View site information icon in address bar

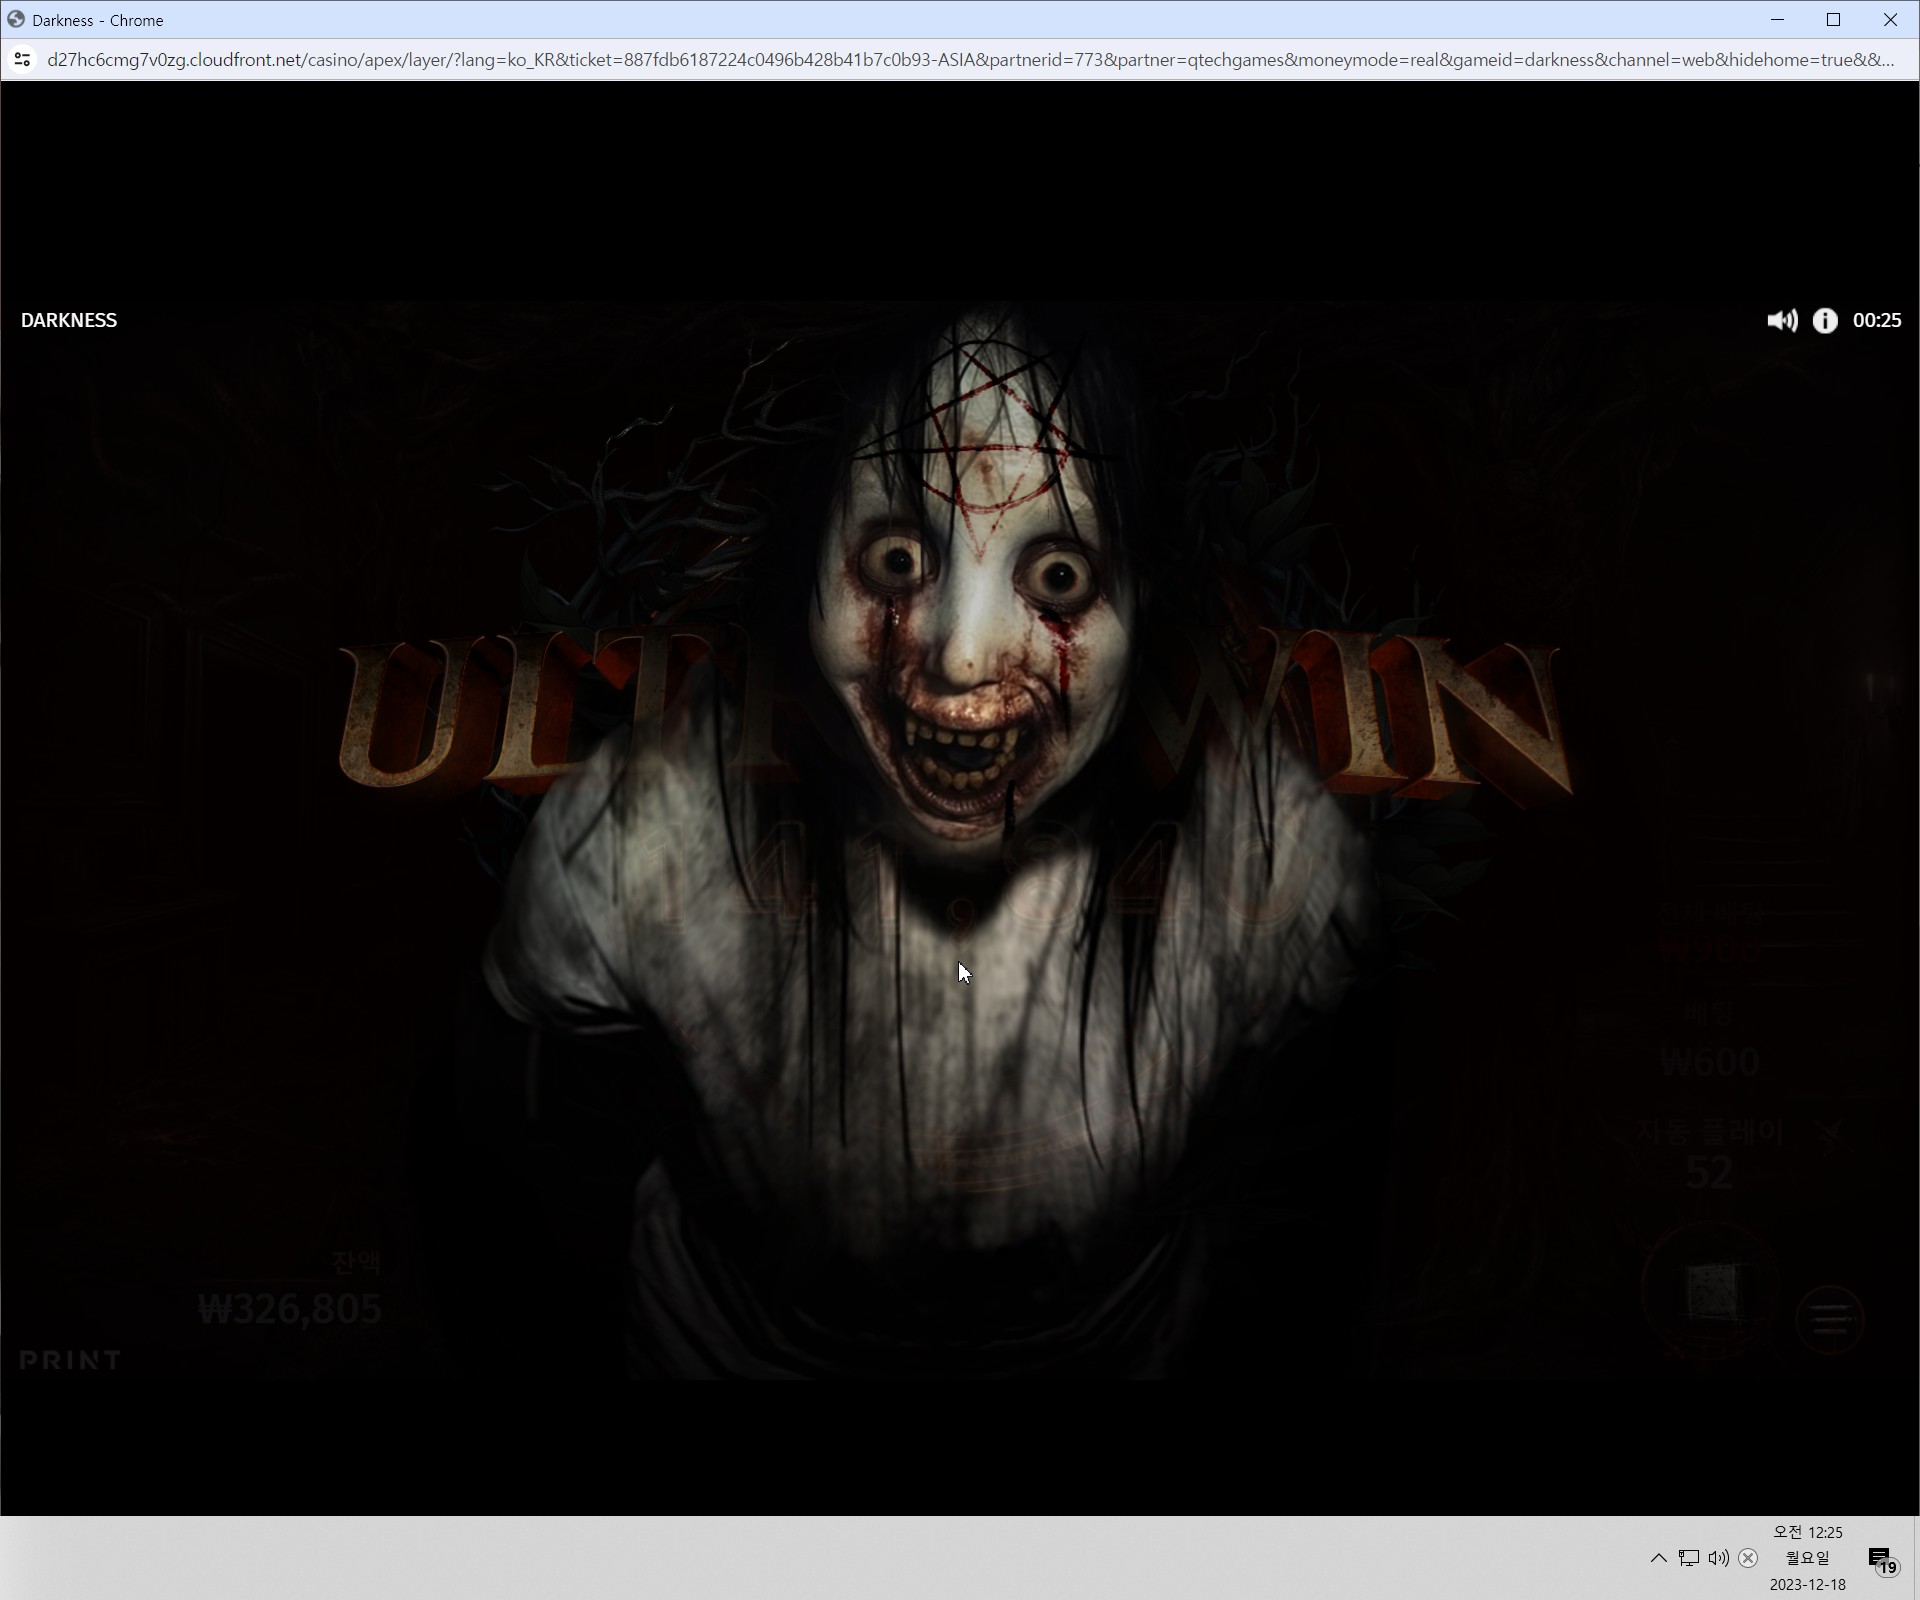pyautogui.click(x=22, y=60)
